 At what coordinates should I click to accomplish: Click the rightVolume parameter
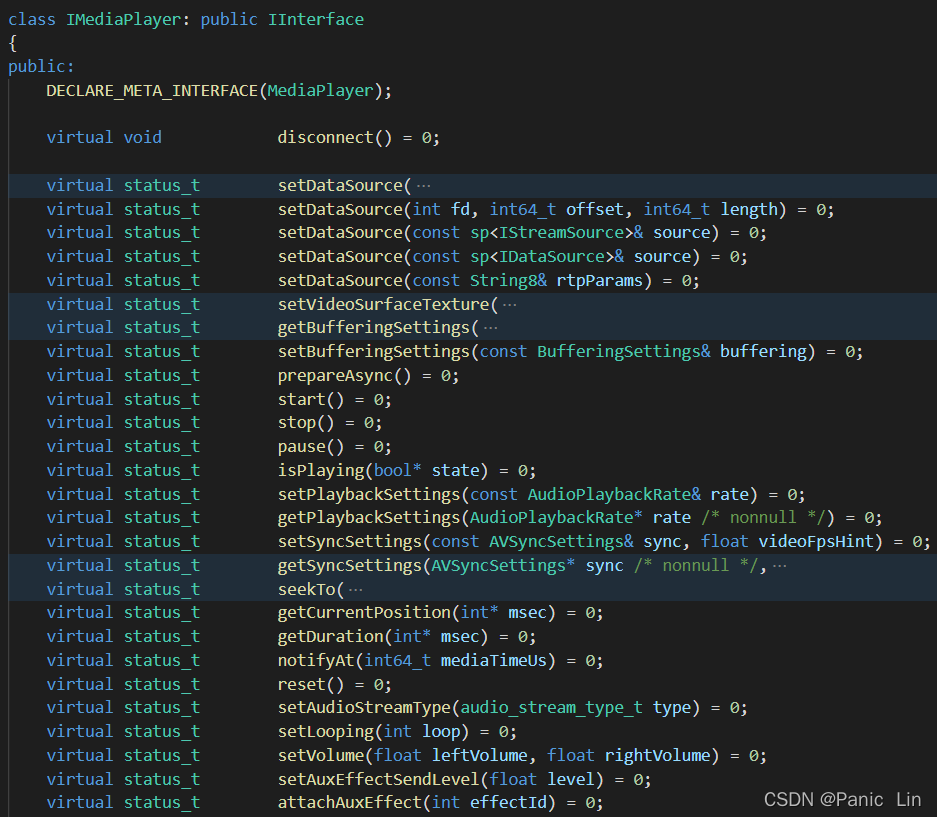click(x=657, y=756)
